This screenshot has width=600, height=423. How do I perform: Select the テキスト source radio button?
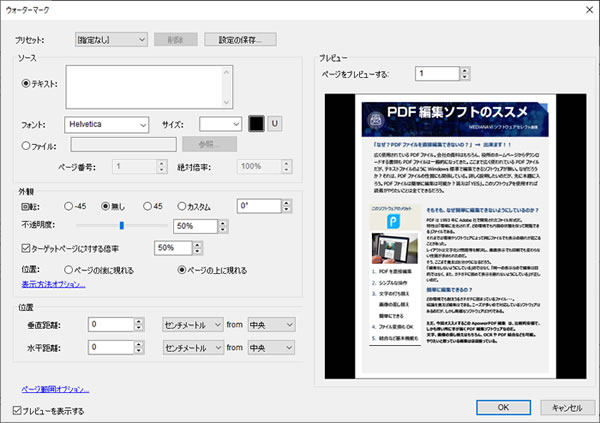click(27, 85)
